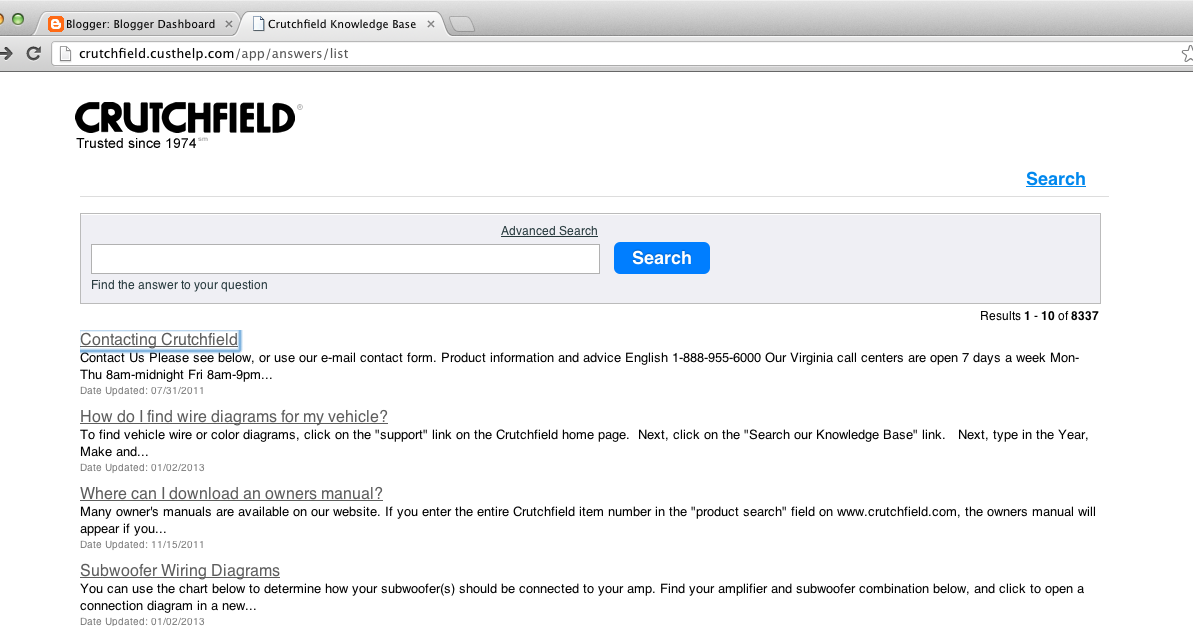Close the Blogger Dashboard tab
1193x626 pixels.
click(228, 24)
